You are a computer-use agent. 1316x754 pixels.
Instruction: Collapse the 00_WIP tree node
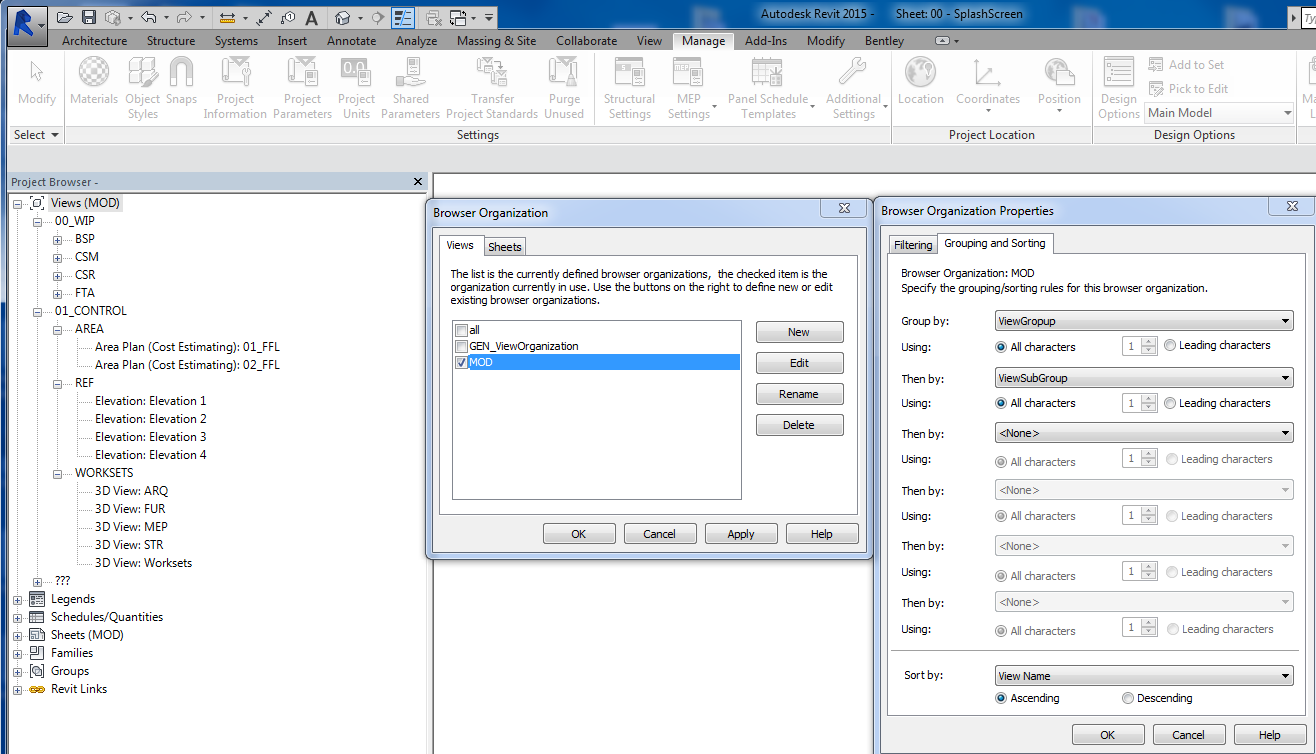tap(38, 222)
